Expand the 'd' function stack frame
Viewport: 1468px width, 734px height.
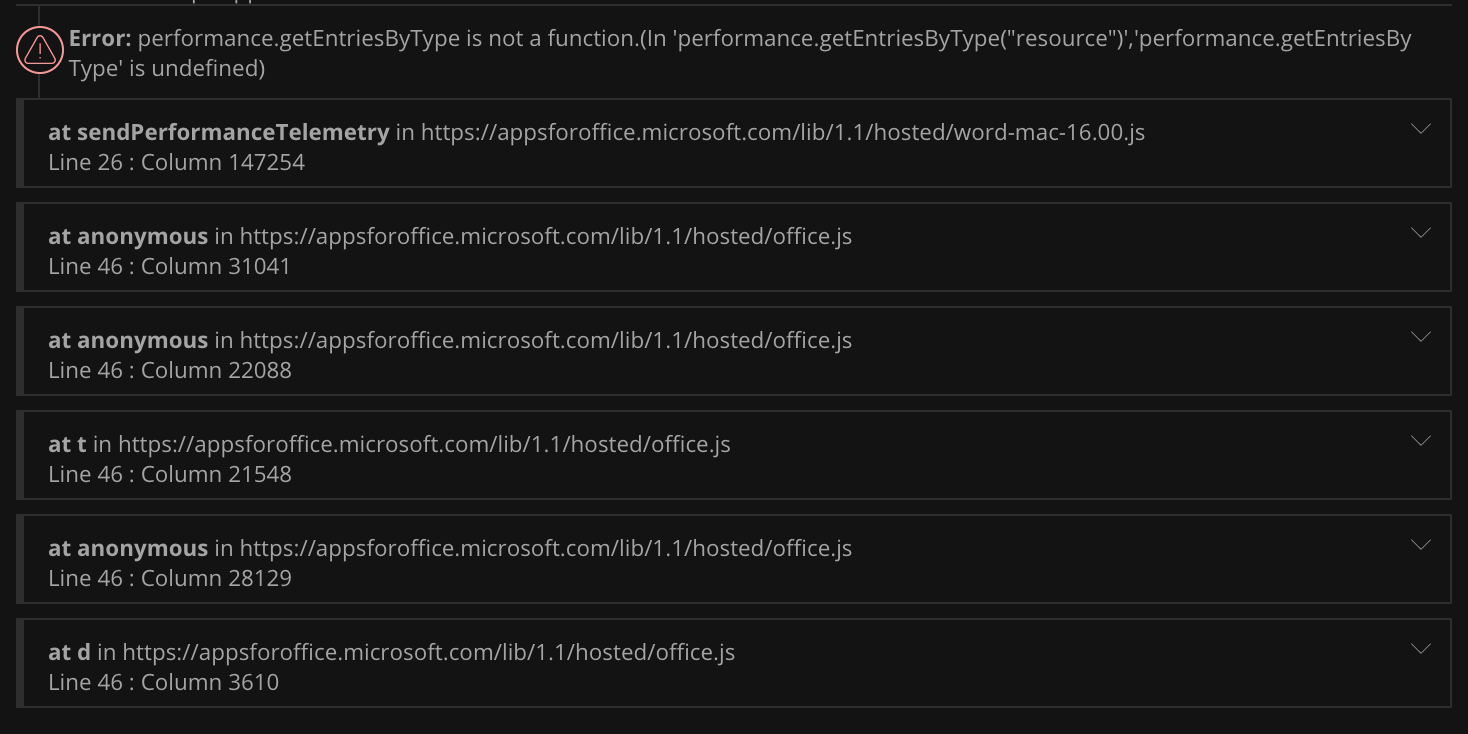(1421, 649)
